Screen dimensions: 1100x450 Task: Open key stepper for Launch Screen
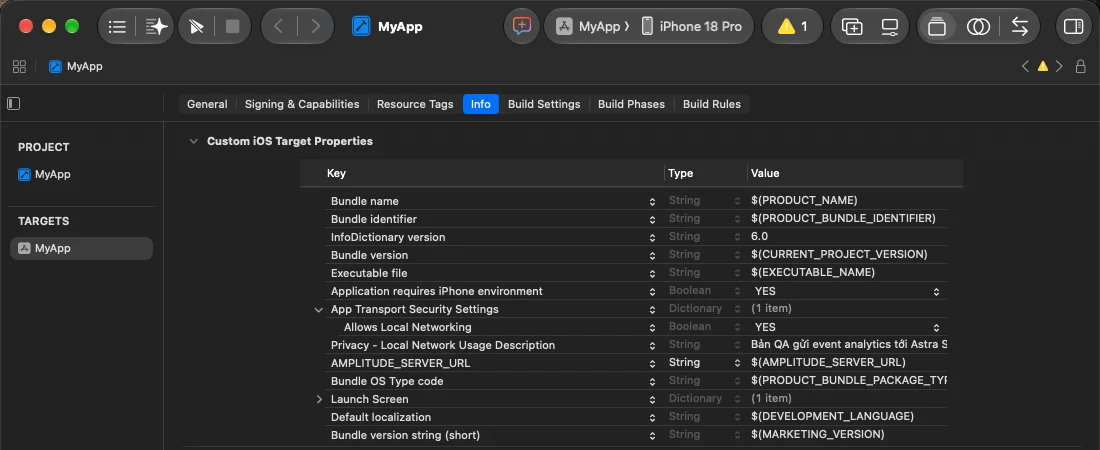tap(652, 399)
